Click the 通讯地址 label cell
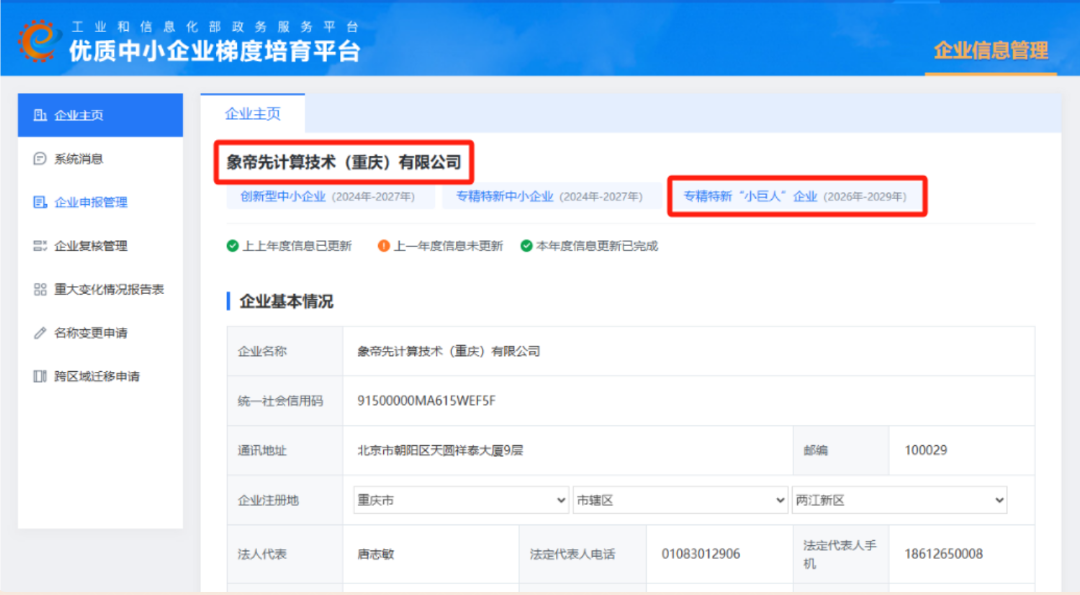This screenshot has width=1080, height=595. tap(285, 450)
